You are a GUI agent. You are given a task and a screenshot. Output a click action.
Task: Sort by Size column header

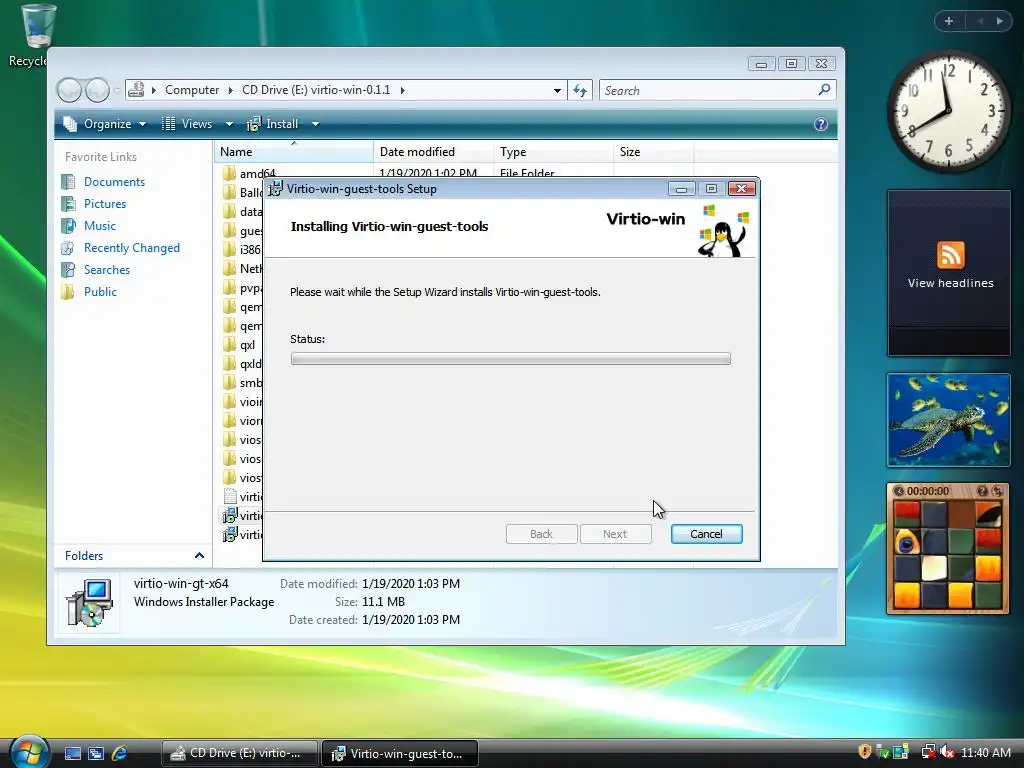[x=654, y=152]
